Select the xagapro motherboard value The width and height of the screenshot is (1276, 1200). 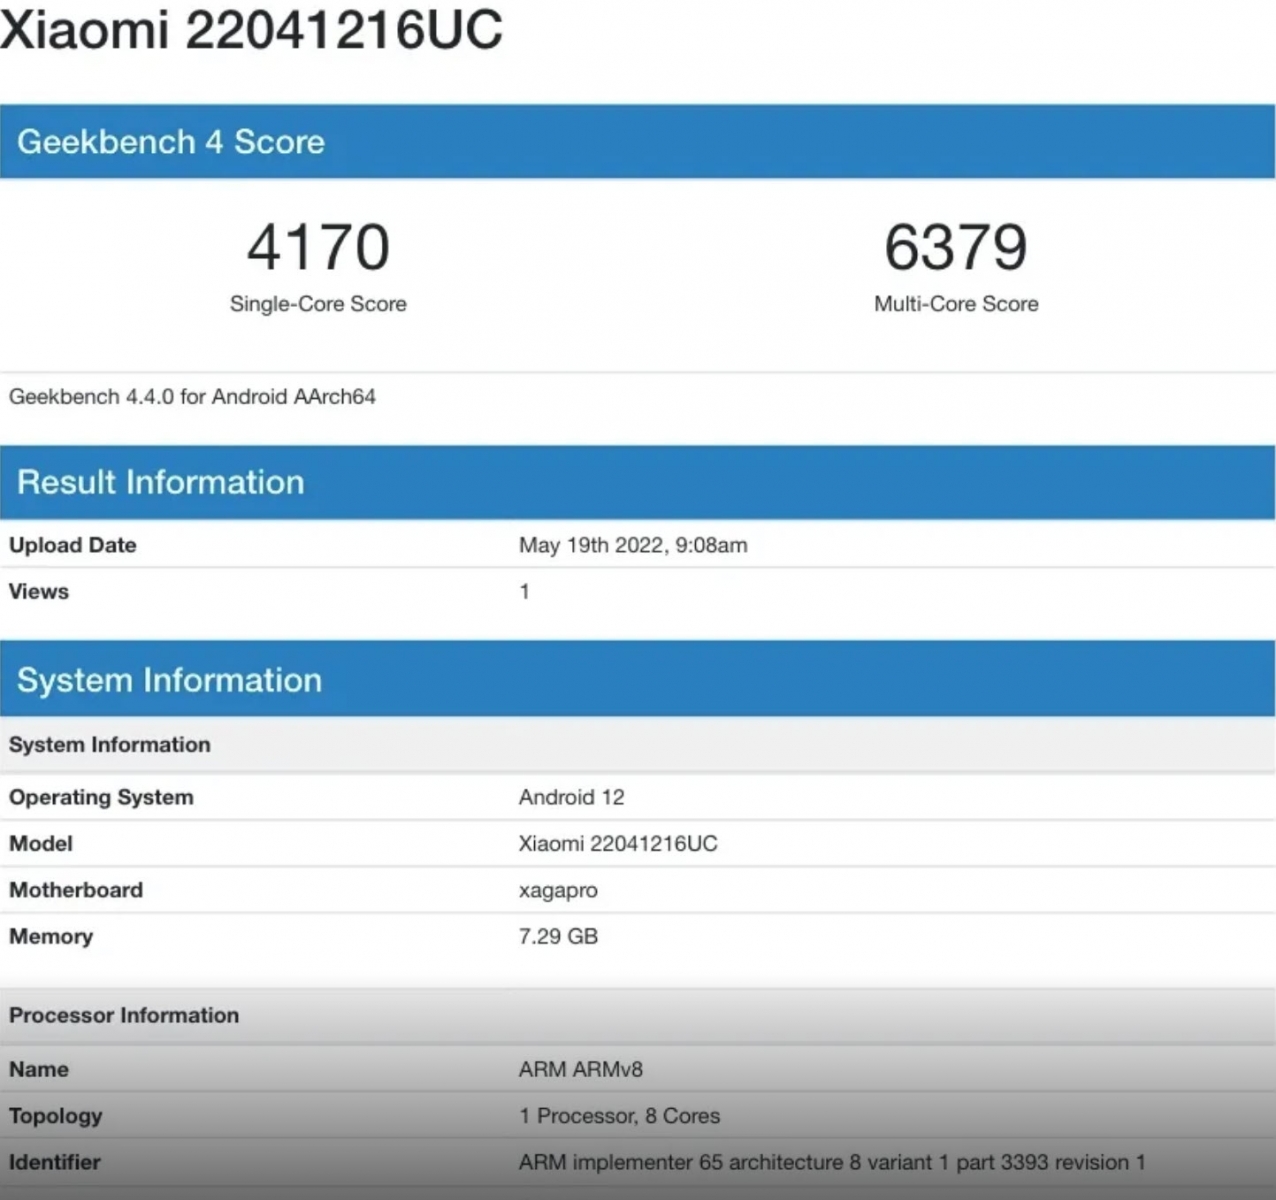tap(558, 890)
